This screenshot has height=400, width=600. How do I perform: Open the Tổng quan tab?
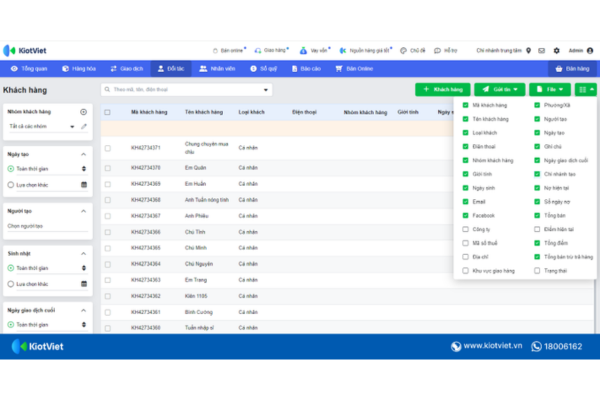pyautogui.click(x=29, y=69)
